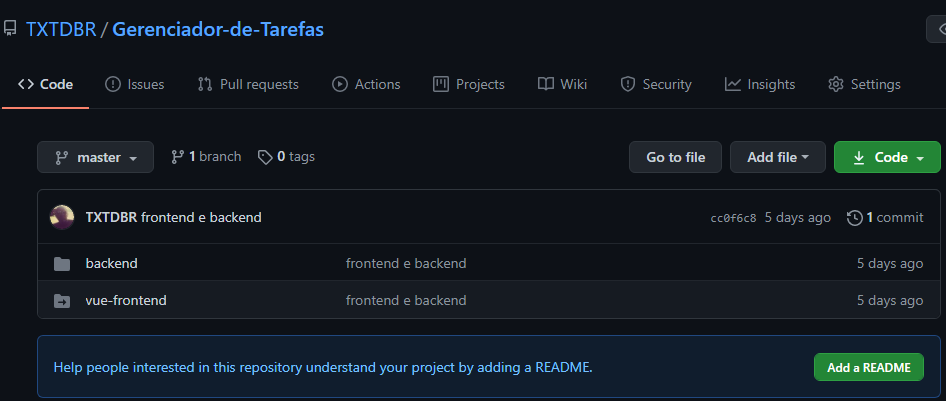Click the Add a README button

[869, 367]
